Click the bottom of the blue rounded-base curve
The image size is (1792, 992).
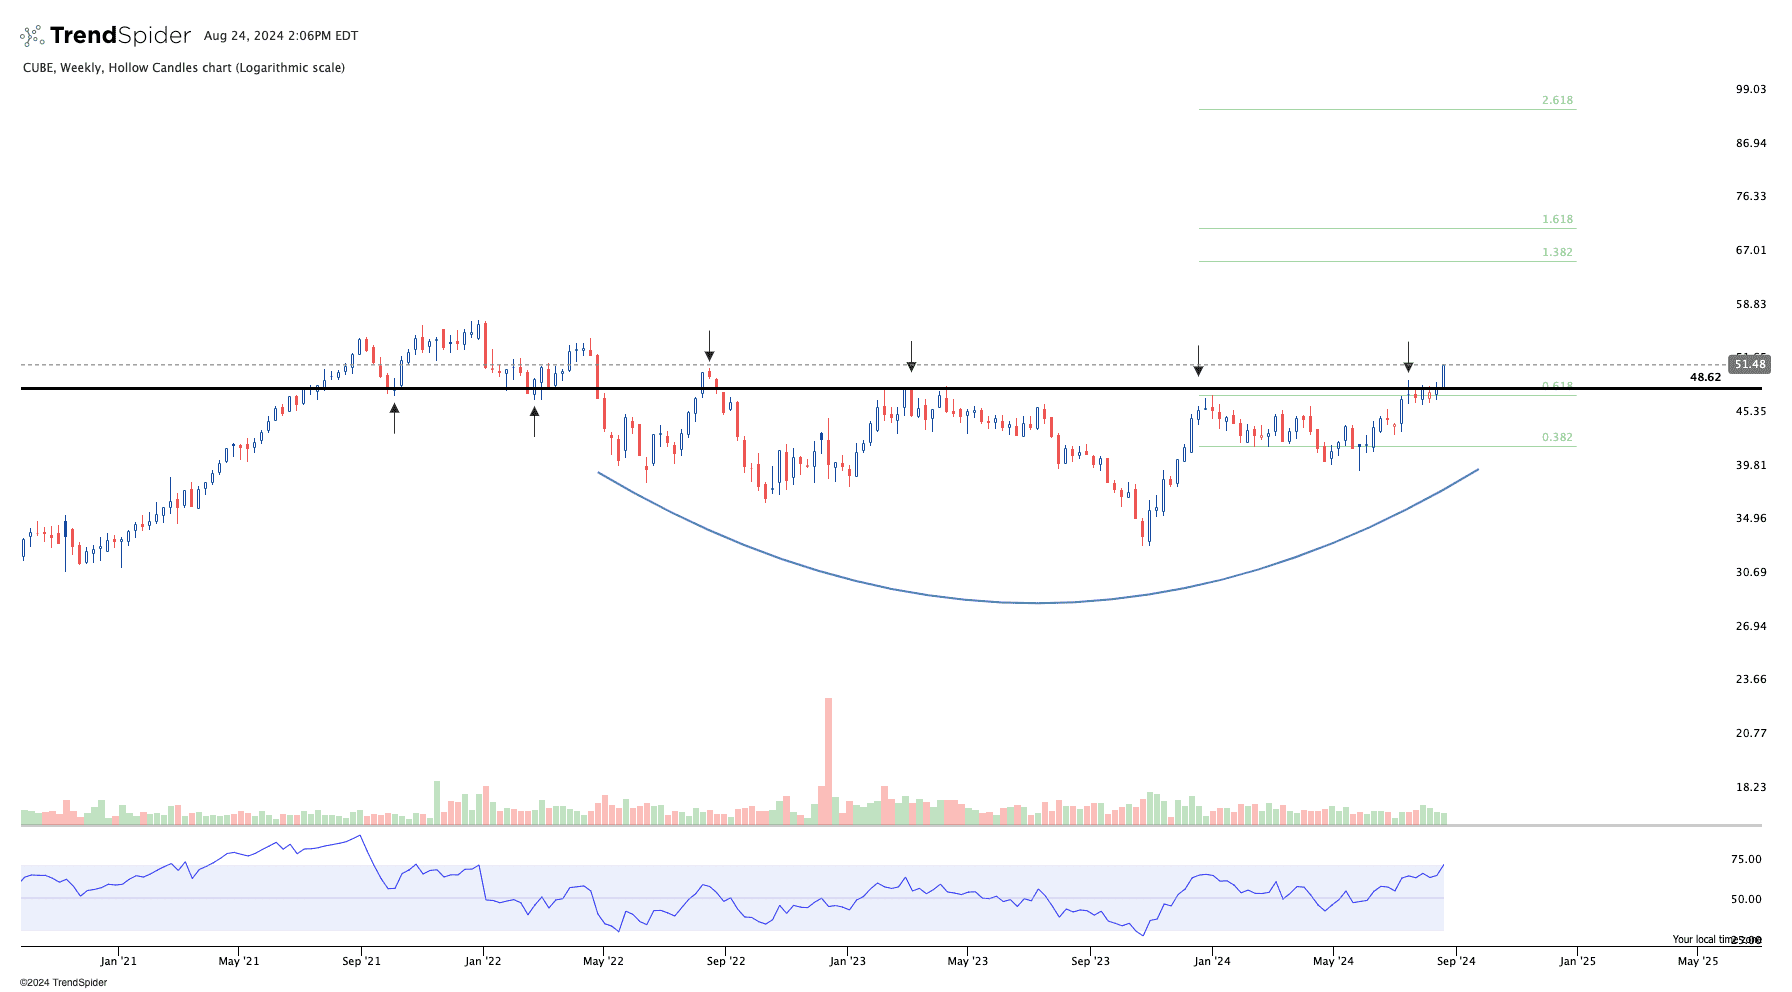(1037, 603)
